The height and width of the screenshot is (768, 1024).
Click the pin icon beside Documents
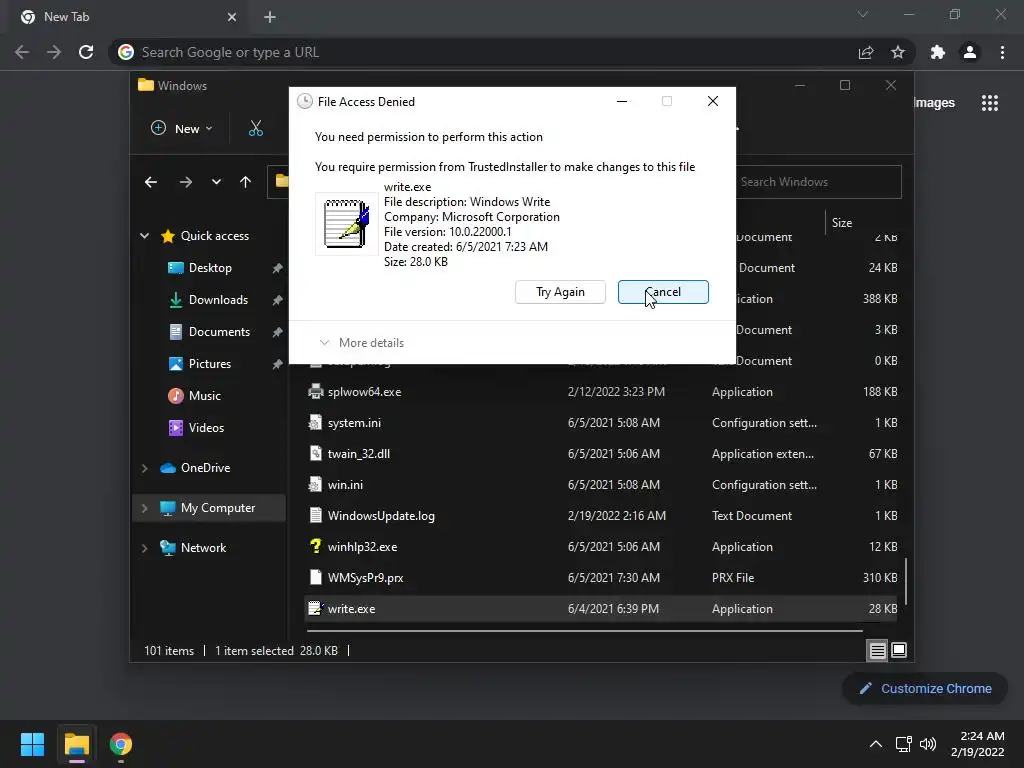[278, 332]
